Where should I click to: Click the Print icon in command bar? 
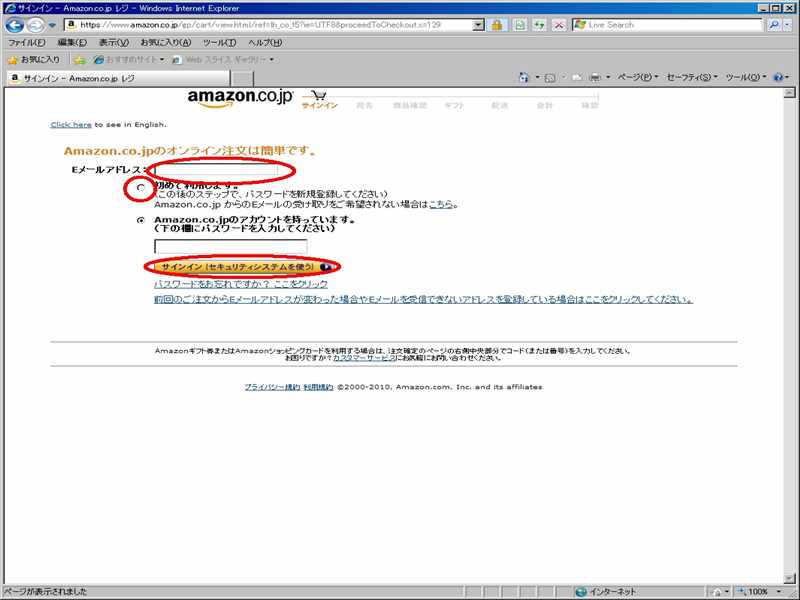(594, 78)
